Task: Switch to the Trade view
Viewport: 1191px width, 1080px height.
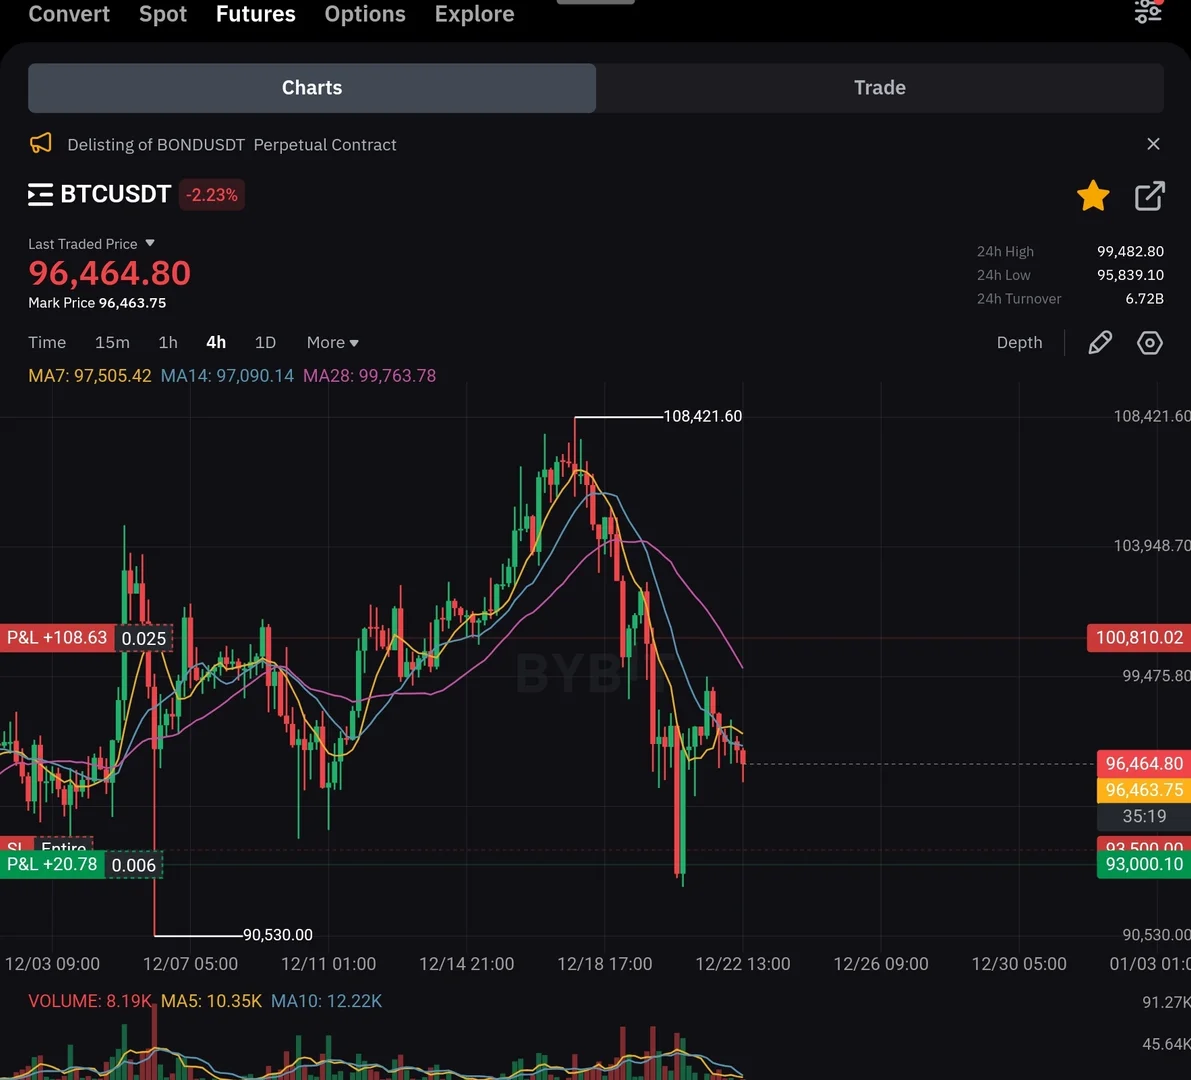Action: 880,88
